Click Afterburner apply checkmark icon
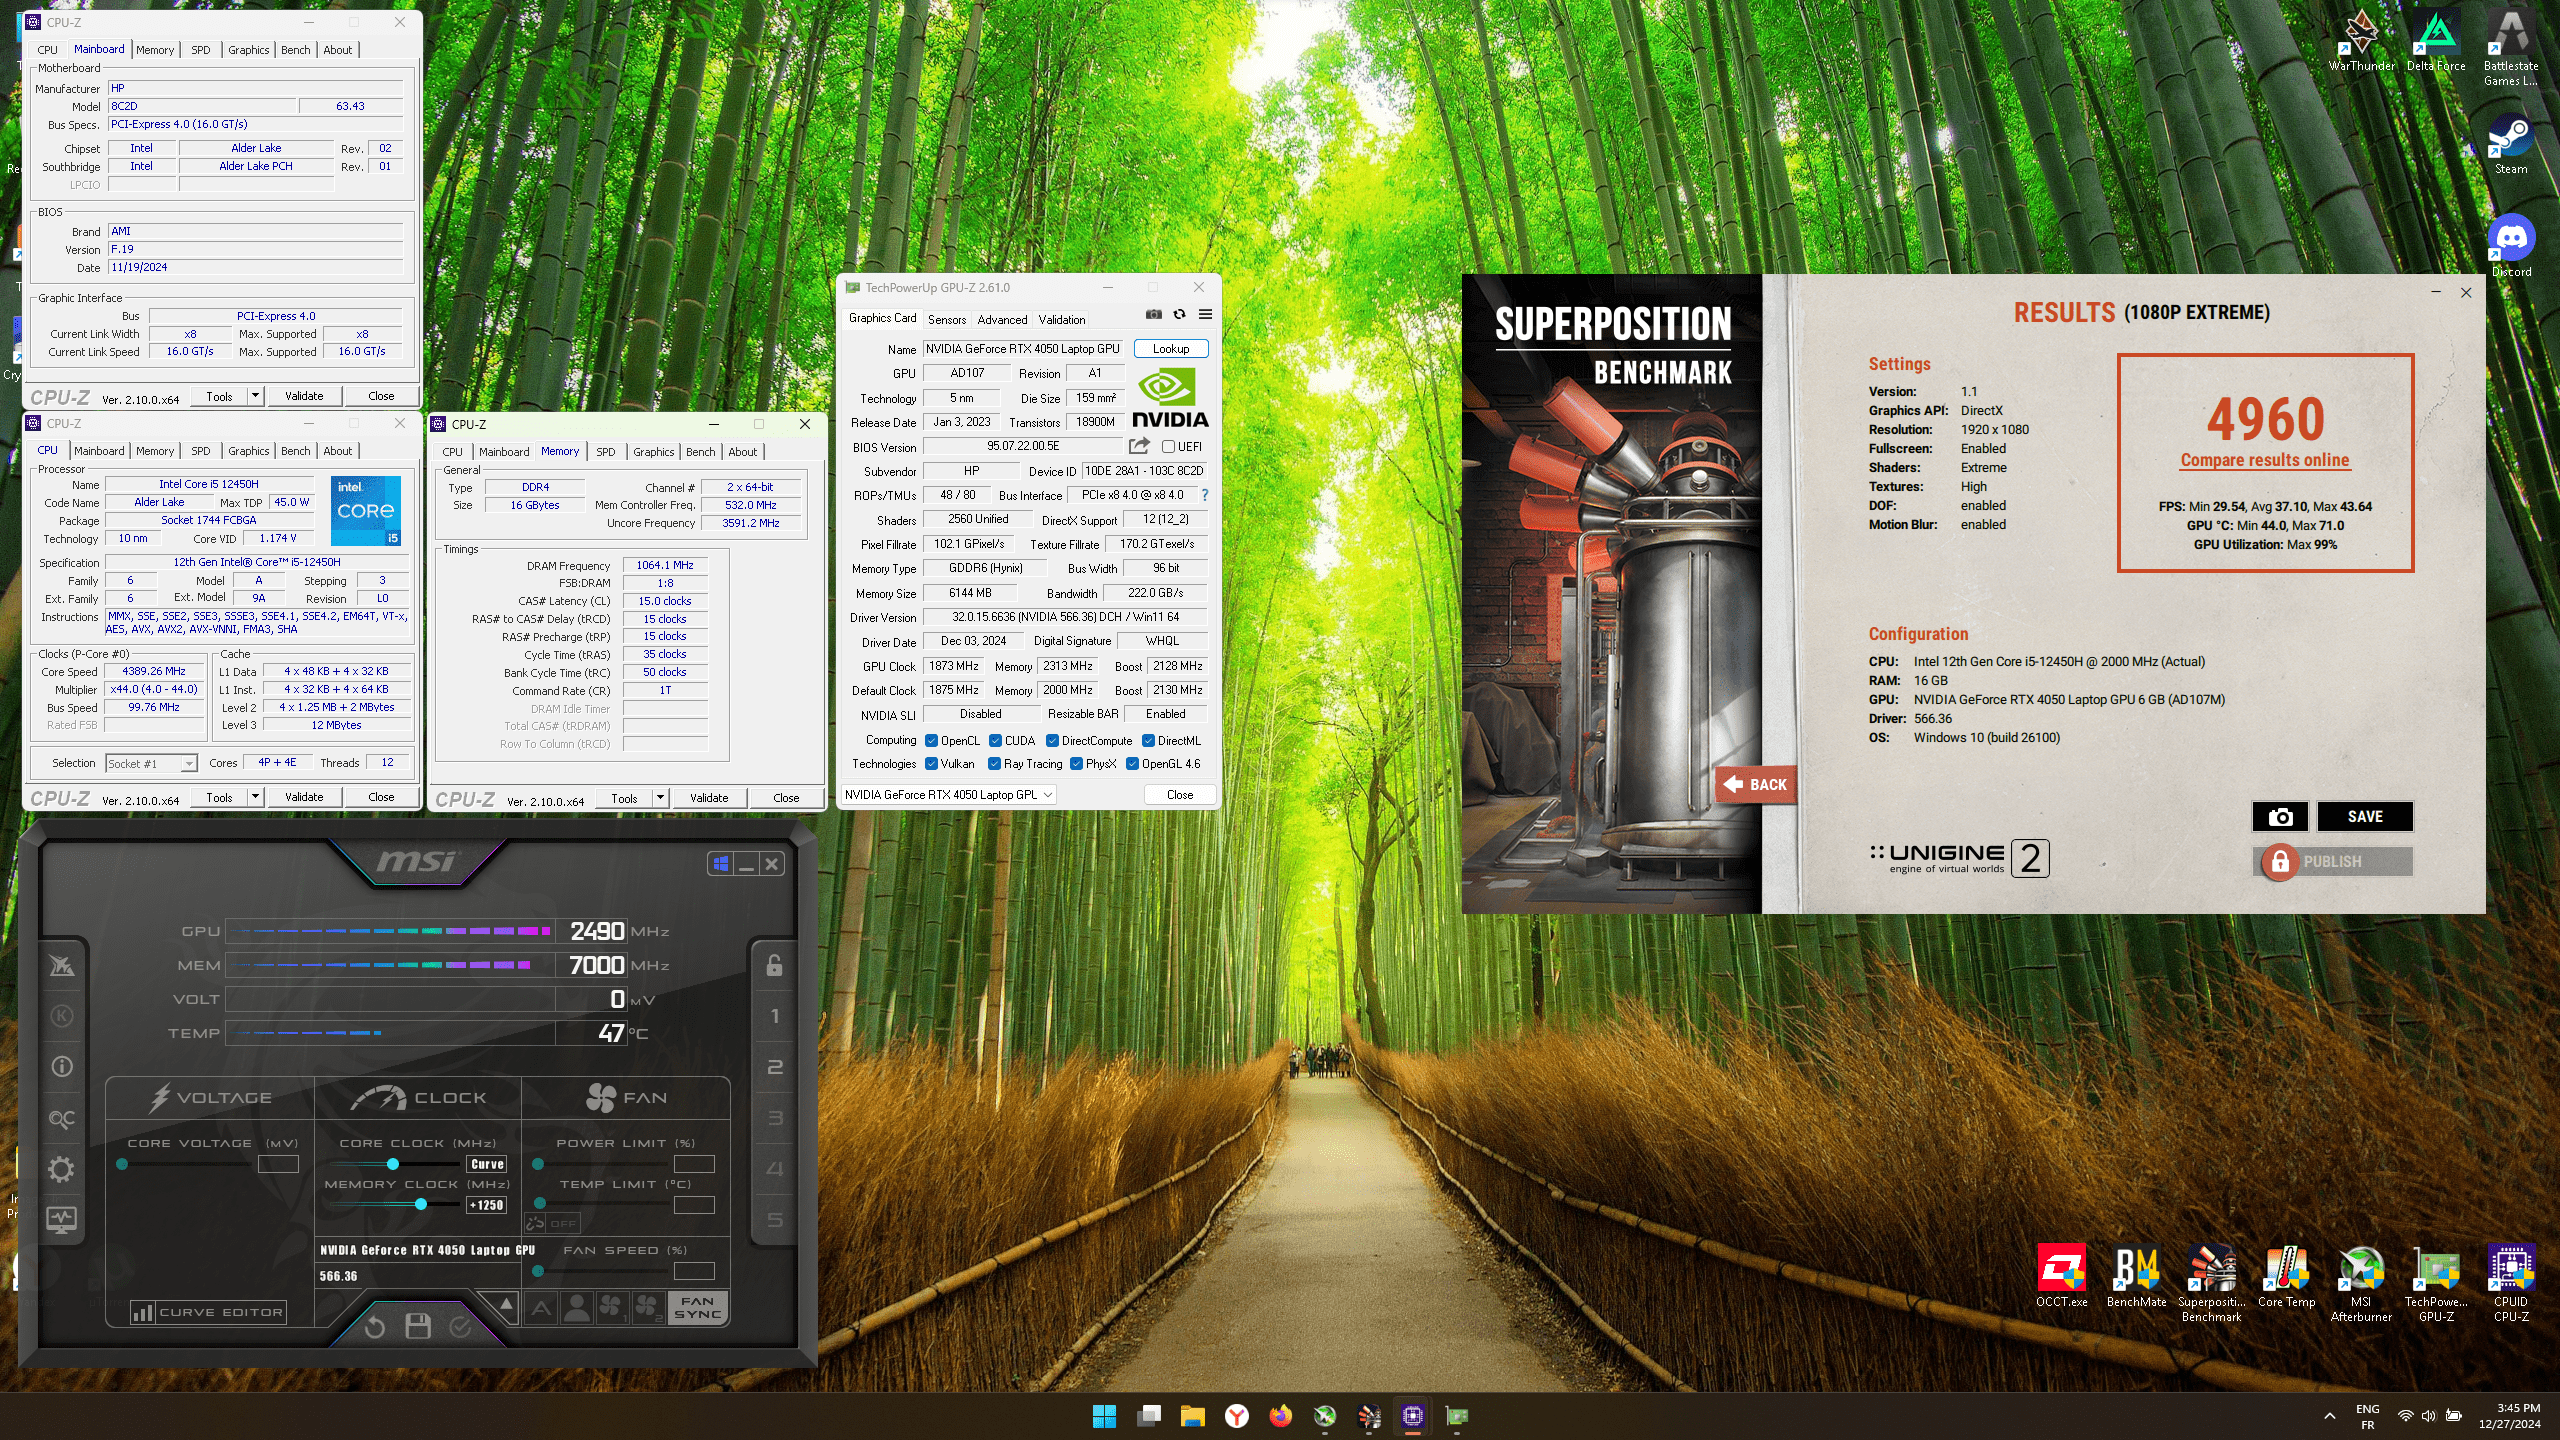 point(461,1327)
